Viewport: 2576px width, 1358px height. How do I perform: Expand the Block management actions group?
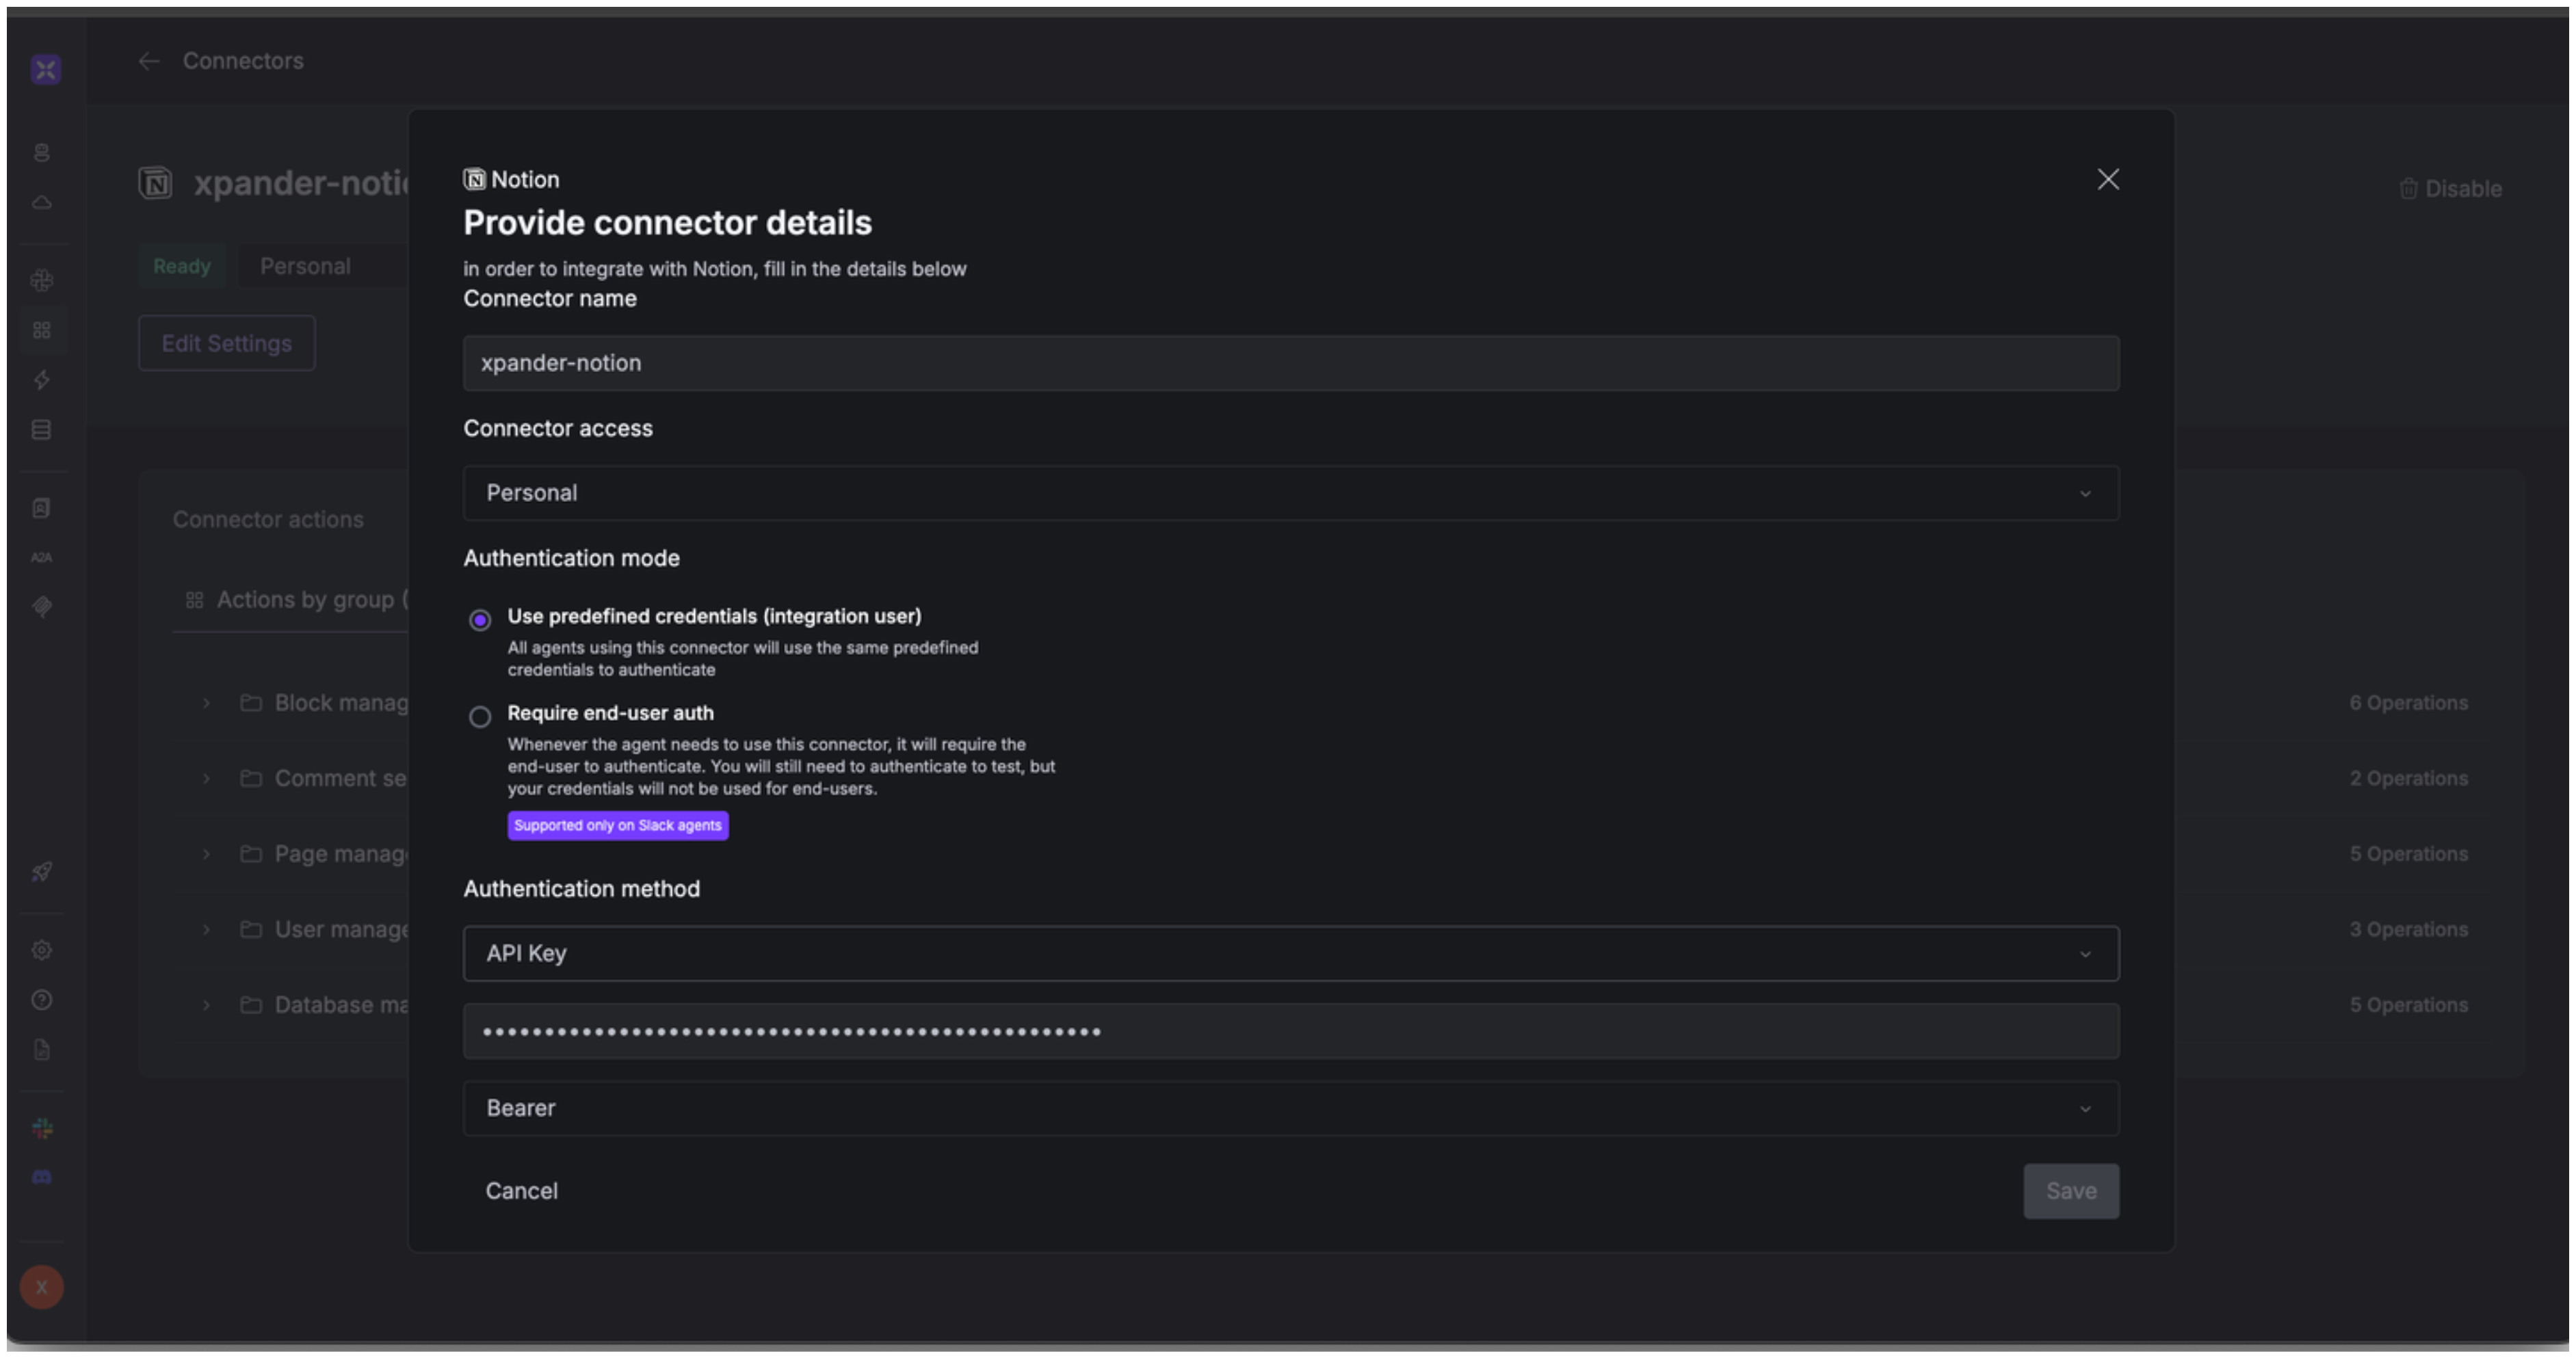(207, 703)
